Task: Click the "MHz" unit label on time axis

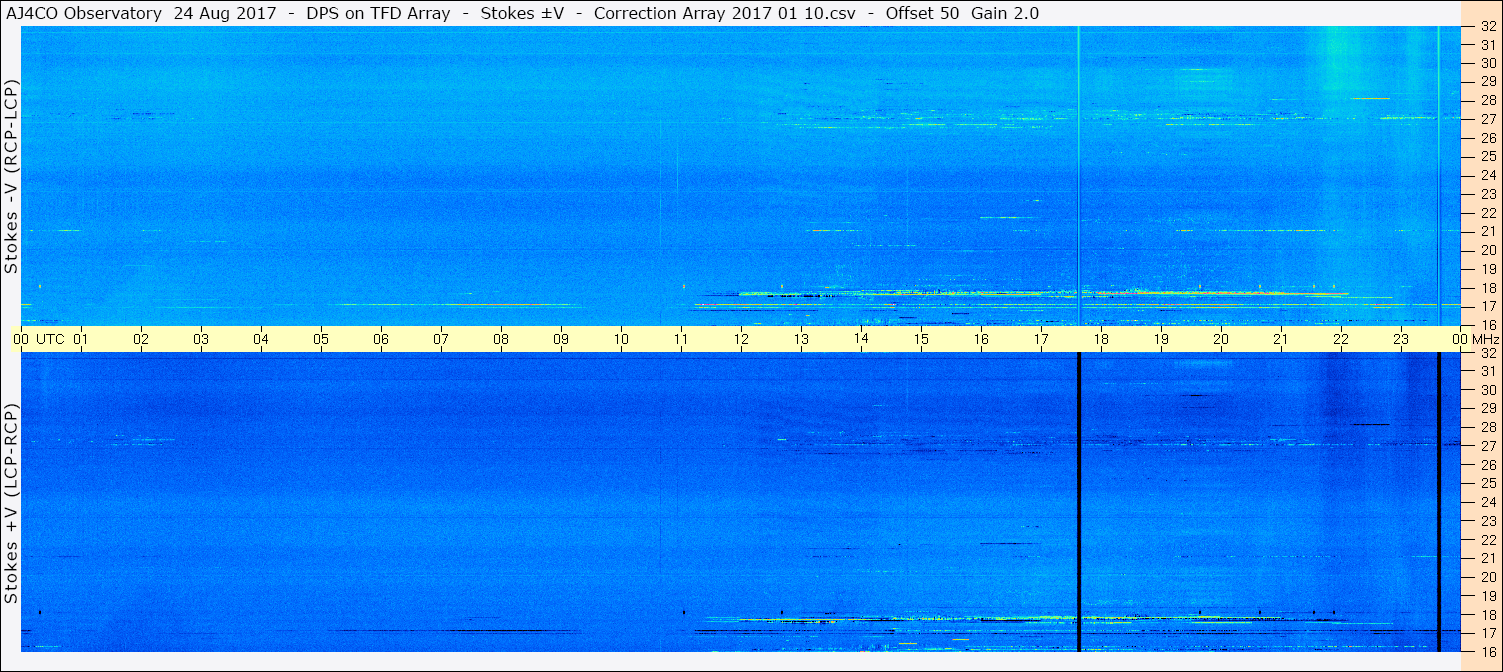Action: [x=1485, y=339]
